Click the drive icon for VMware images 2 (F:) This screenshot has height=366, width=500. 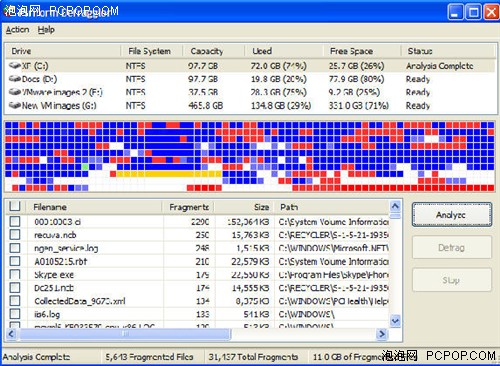15,92
